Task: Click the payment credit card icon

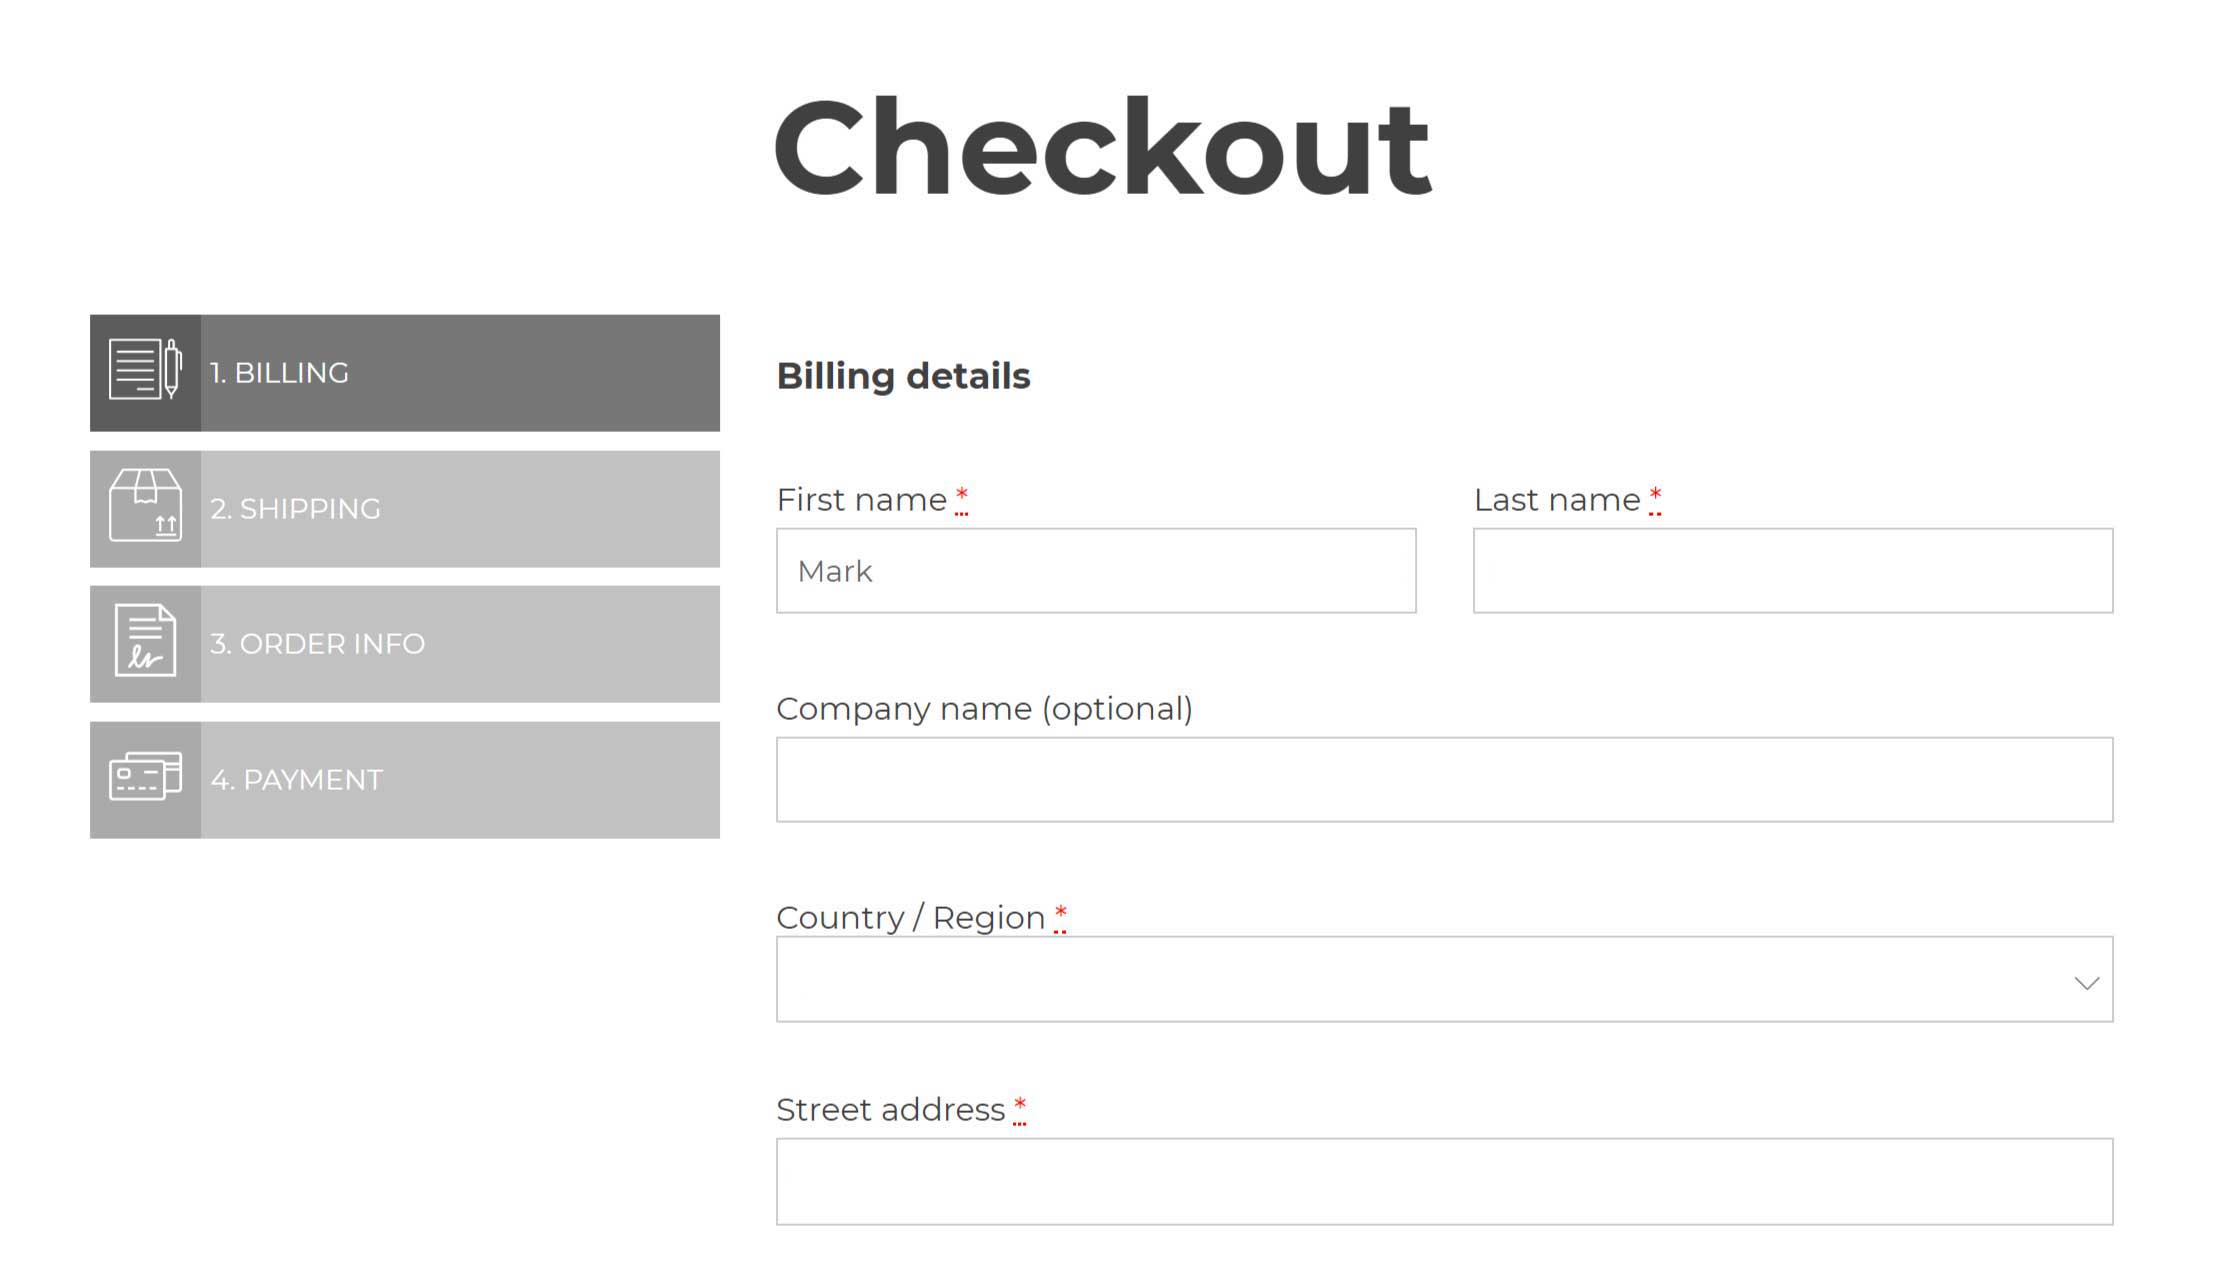Action: pos(145,778)
